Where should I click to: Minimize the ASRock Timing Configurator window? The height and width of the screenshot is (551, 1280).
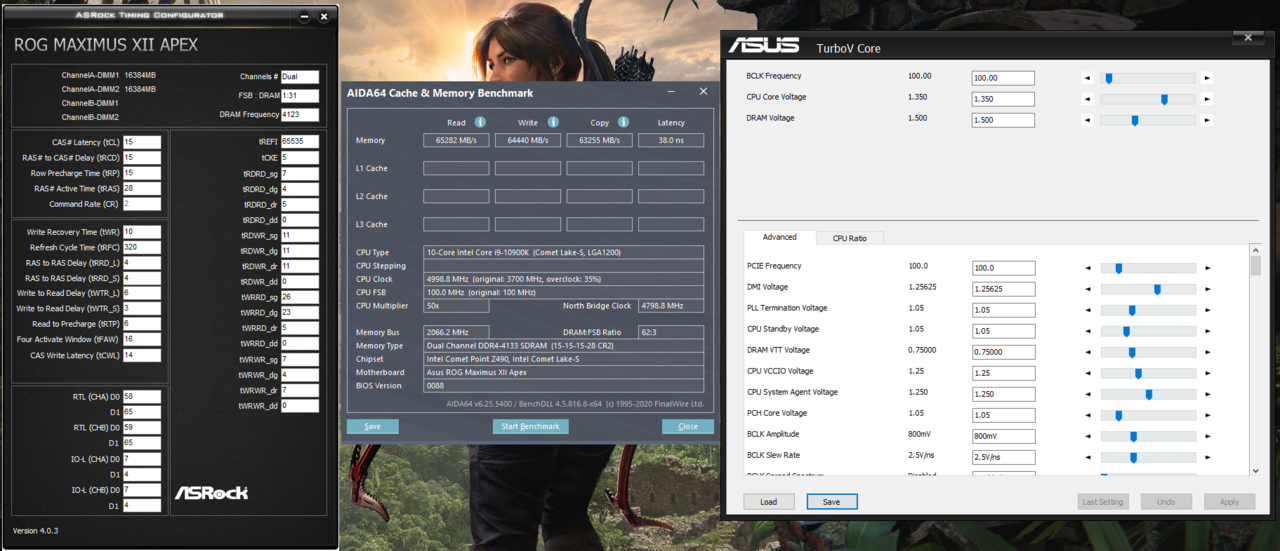click(305, 17)
